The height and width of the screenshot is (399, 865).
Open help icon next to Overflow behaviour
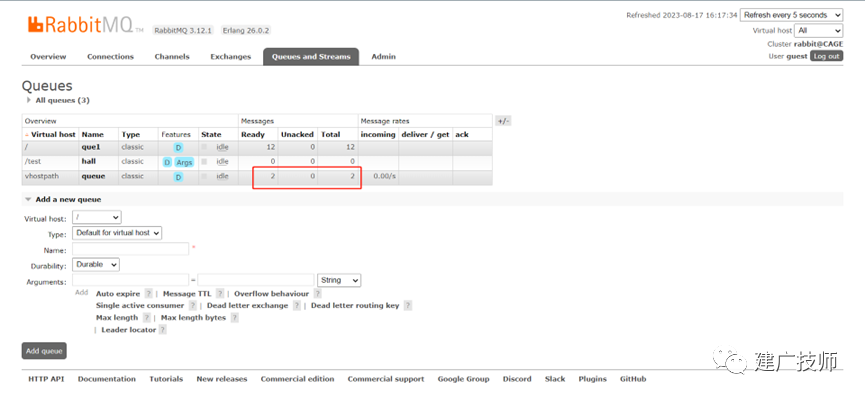tap(318, 294)
